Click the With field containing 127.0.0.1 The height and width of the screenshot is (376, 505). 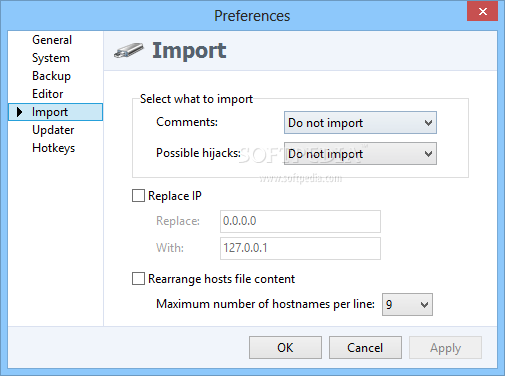300,248
